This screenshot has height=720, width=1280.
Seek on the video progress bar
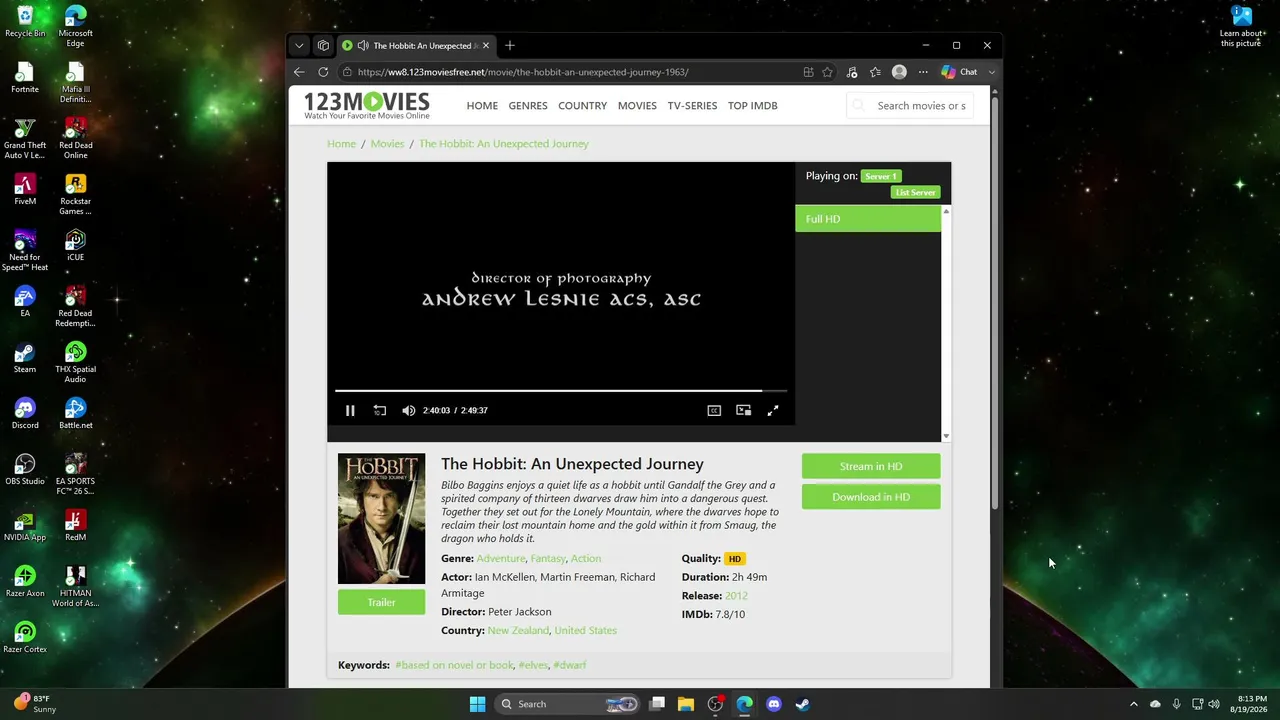point(561,390)
